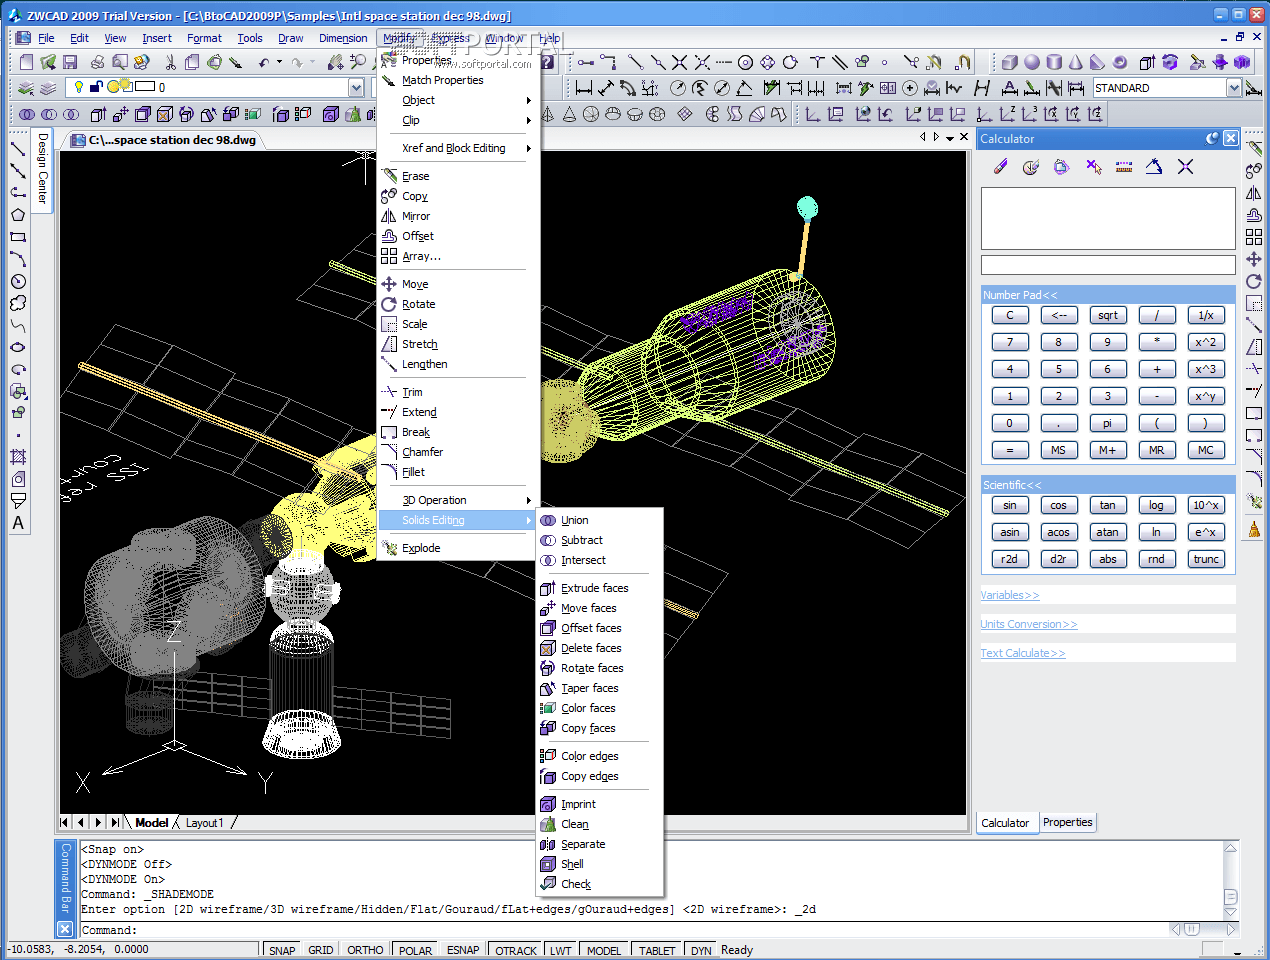Choose Taper faces from the submenu

coord(589,688)
